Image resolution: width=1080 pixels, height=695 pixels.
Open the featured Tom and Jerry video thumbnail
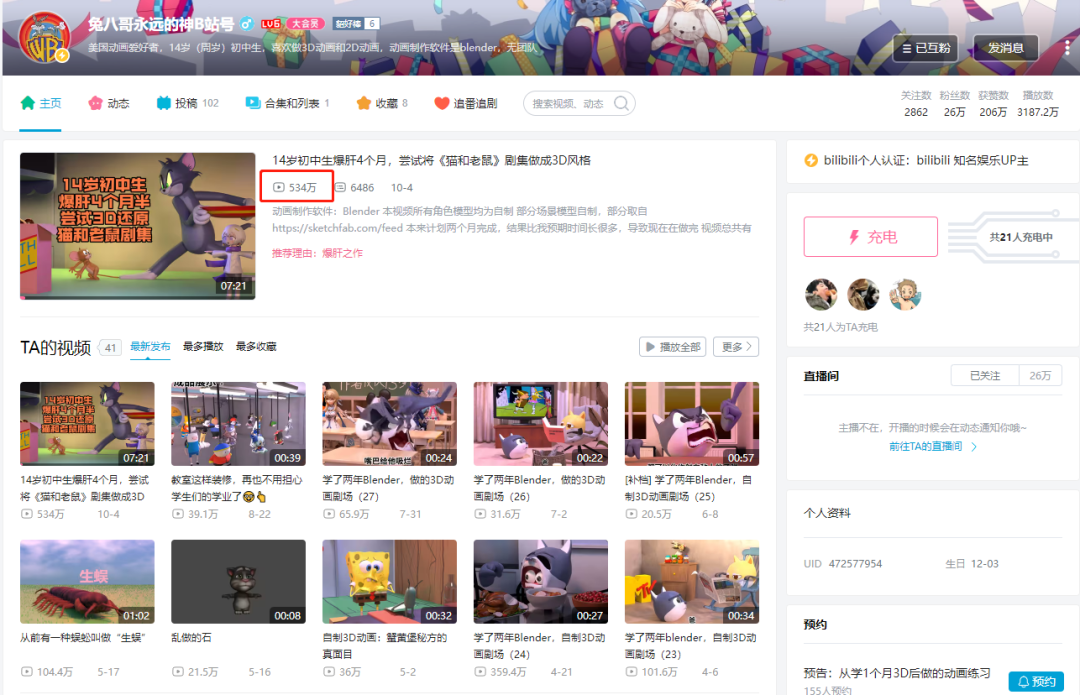click(x=138, y=226)
